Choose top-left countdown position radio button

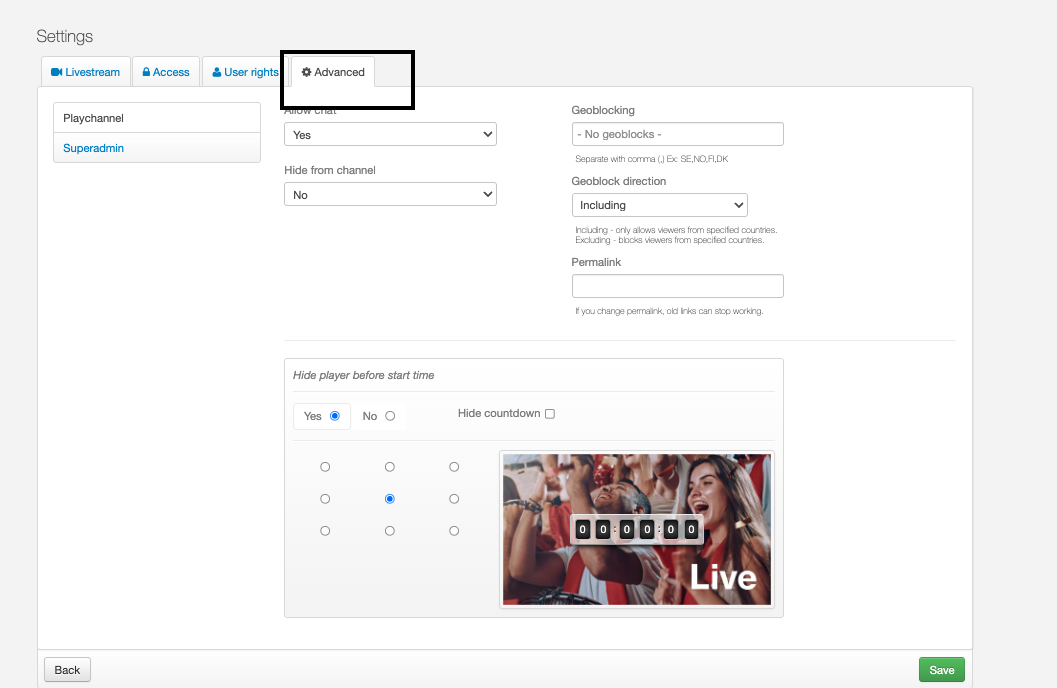click(325, 467)
